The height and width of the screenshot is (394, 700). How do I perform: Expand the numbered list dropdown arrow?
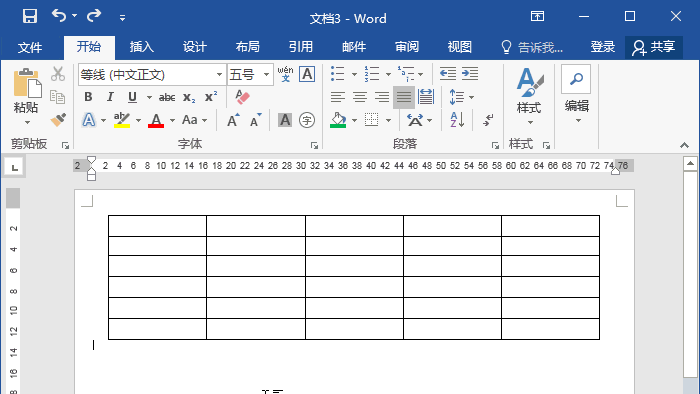[388, 74]
